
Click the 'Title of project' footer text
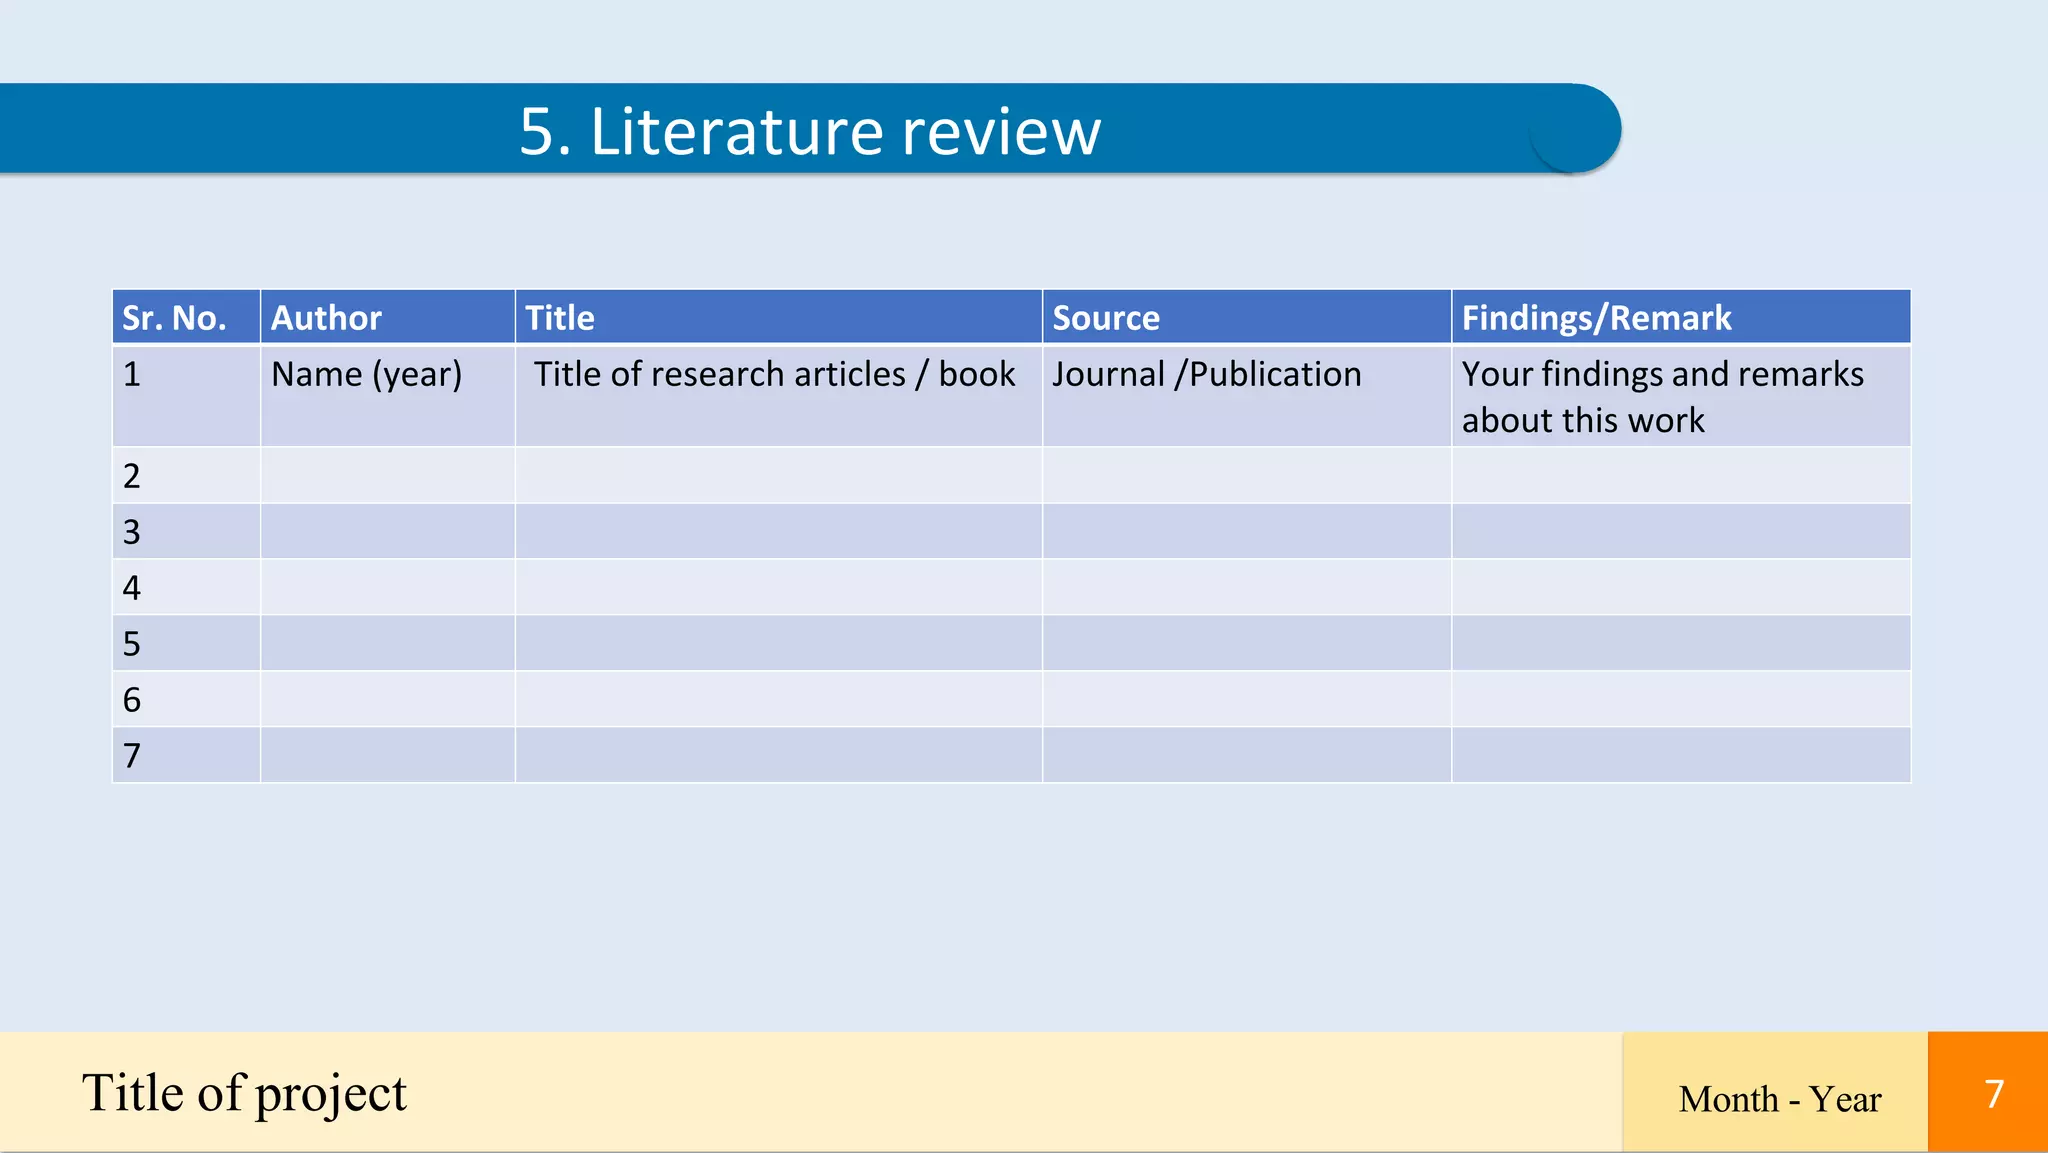coord(244,1093)
